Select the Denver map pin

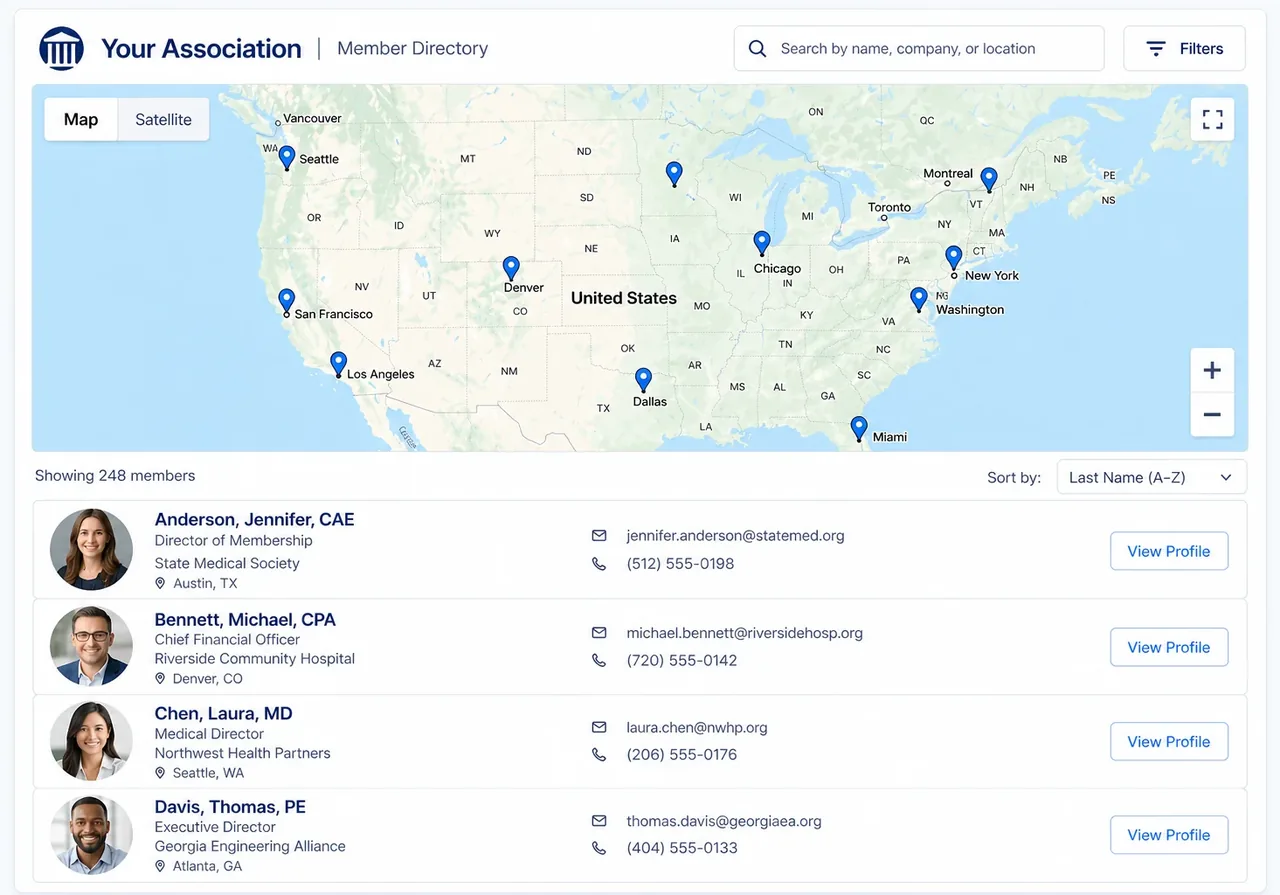(511, 268)
